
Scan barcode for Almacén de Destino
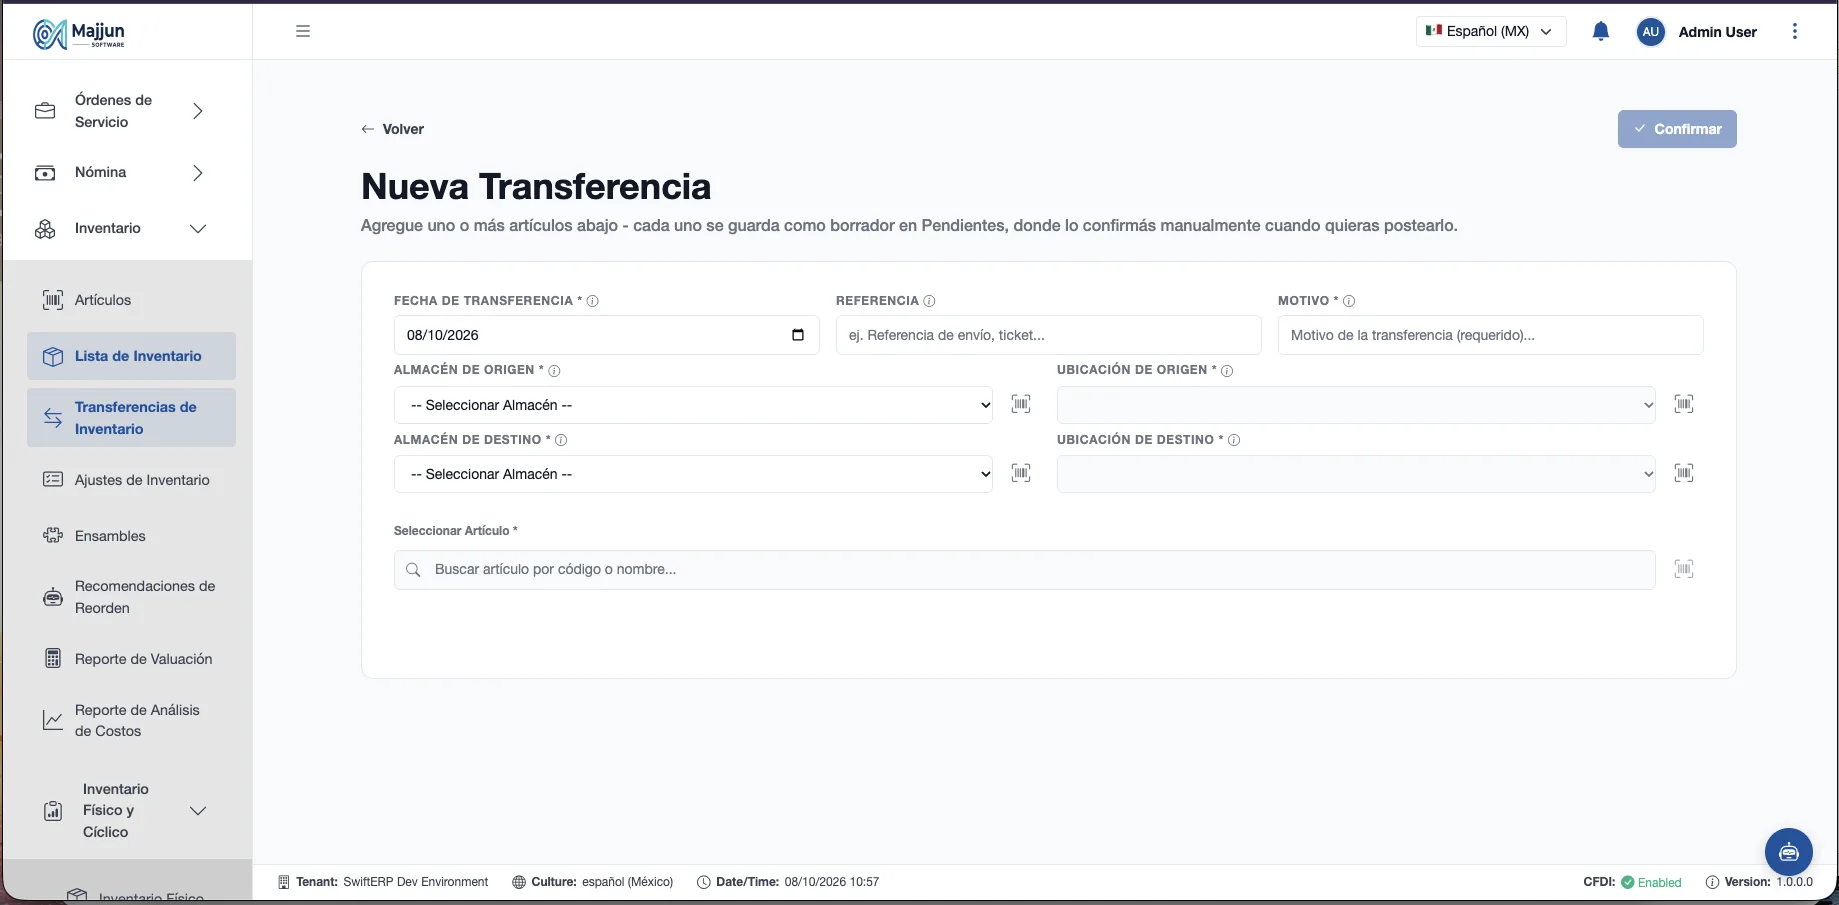pyautogui.click(x=1021, y=473)
